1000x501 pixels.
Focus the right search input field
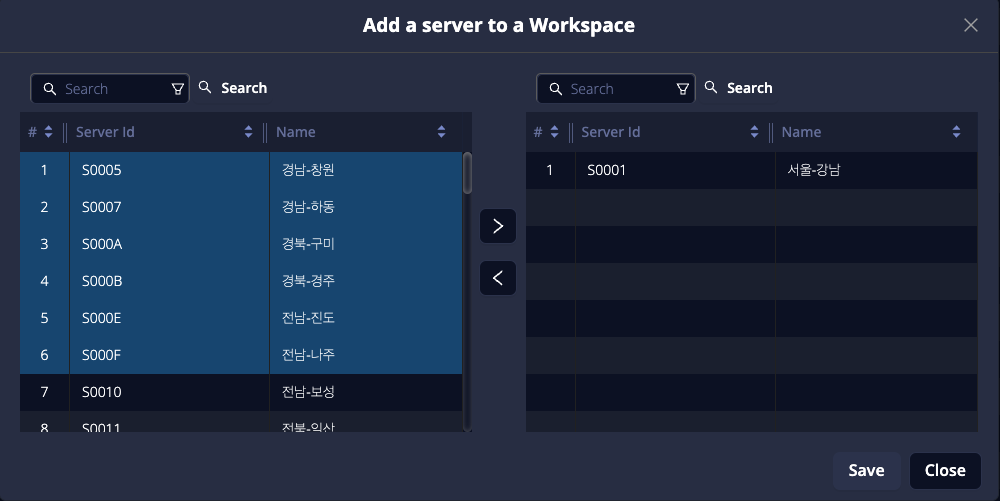tap(615, 89)
